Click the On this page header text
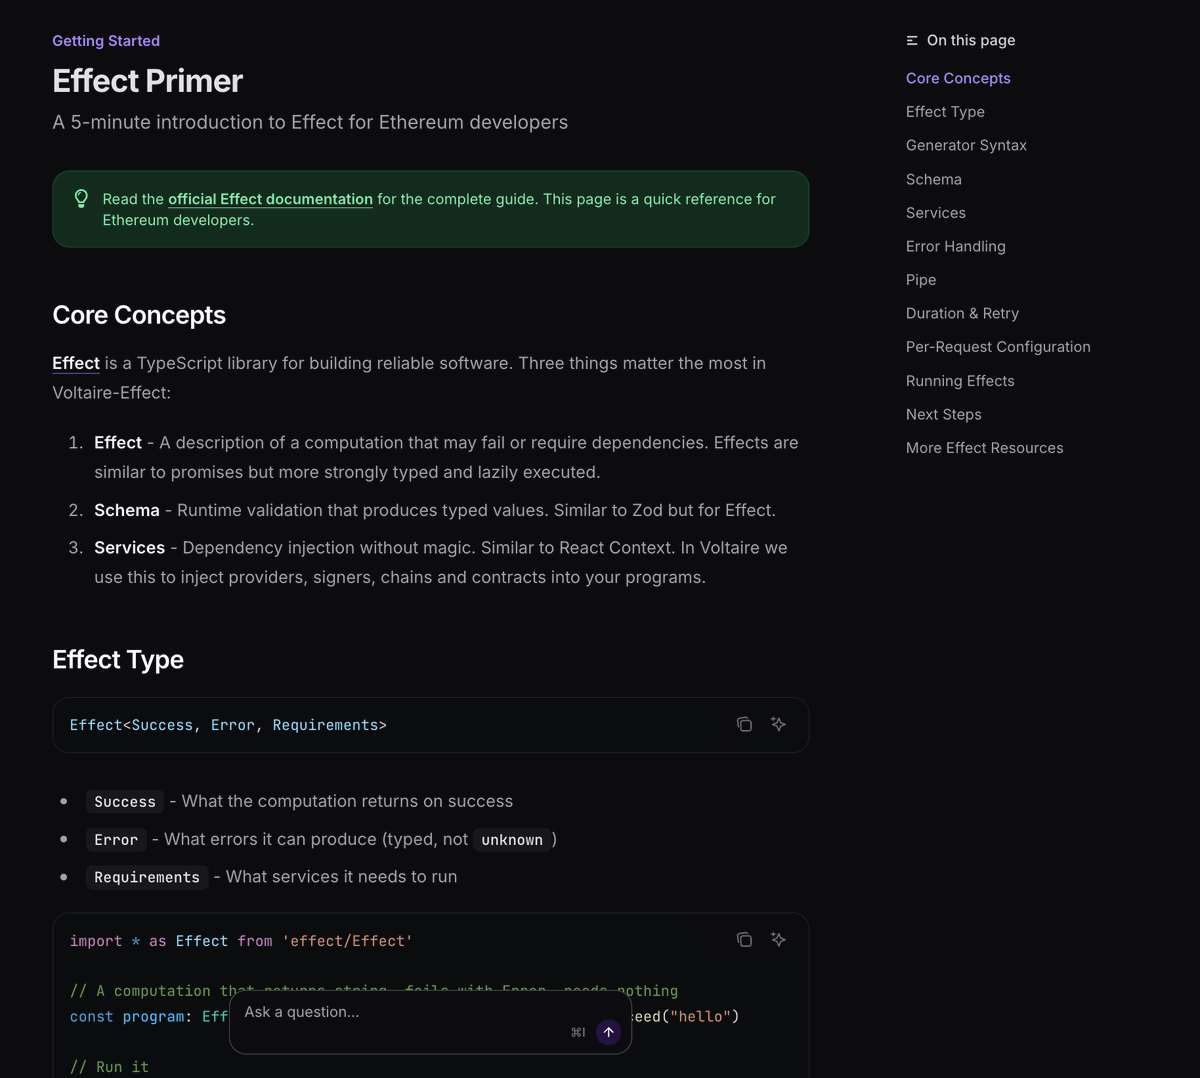The height and width of the screenshot is (1078, 1200). pos(971,40)
